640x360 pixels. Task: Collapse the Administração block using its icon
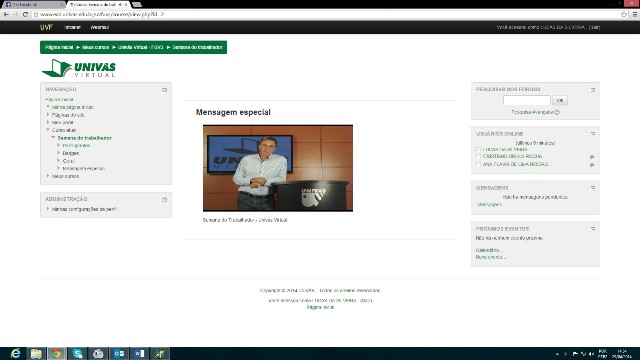(164, 200)
